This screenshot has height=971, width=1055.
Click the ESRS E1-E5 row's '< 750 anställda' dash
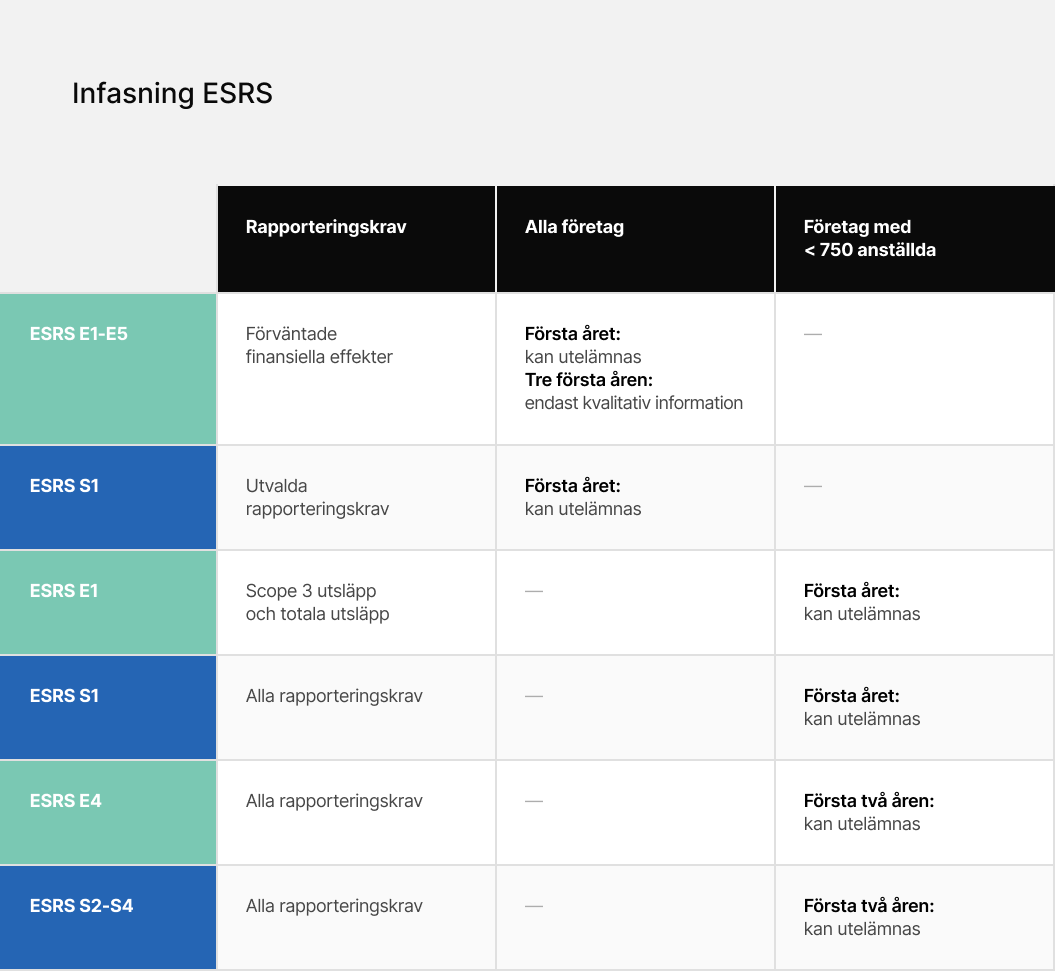point(813,334)
